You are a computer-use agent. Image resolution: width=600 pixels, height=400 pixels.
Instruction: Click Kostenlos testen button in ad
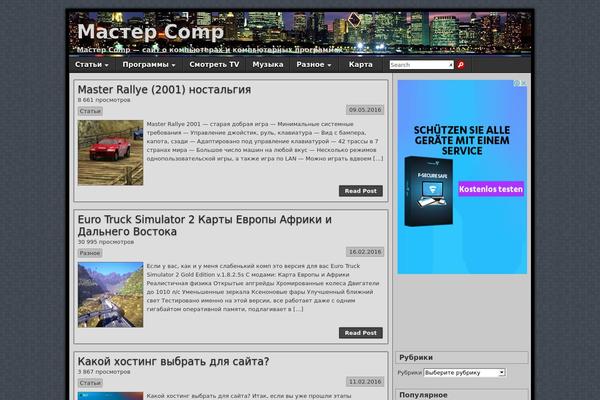pos(491,189)
